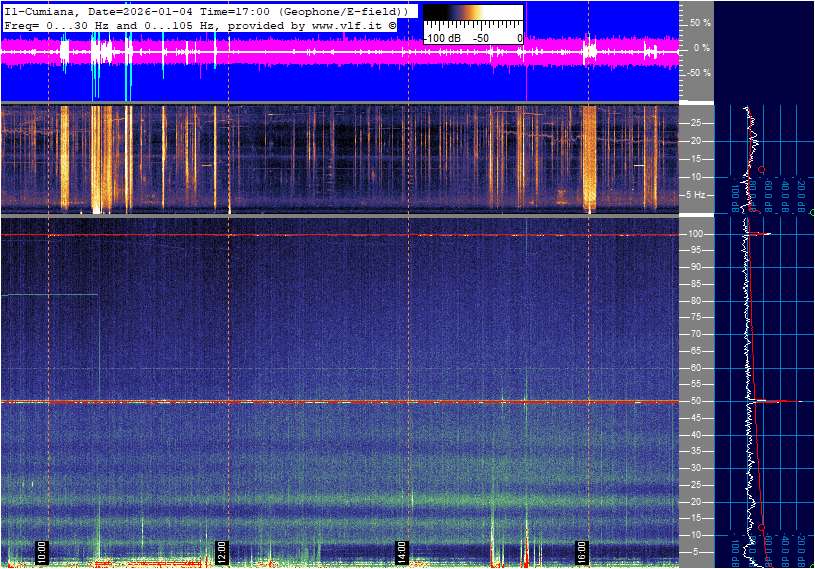Select red circle marker on upper spectrum graph
Screen dimensions: 815x569
click(x=761, y=170)
